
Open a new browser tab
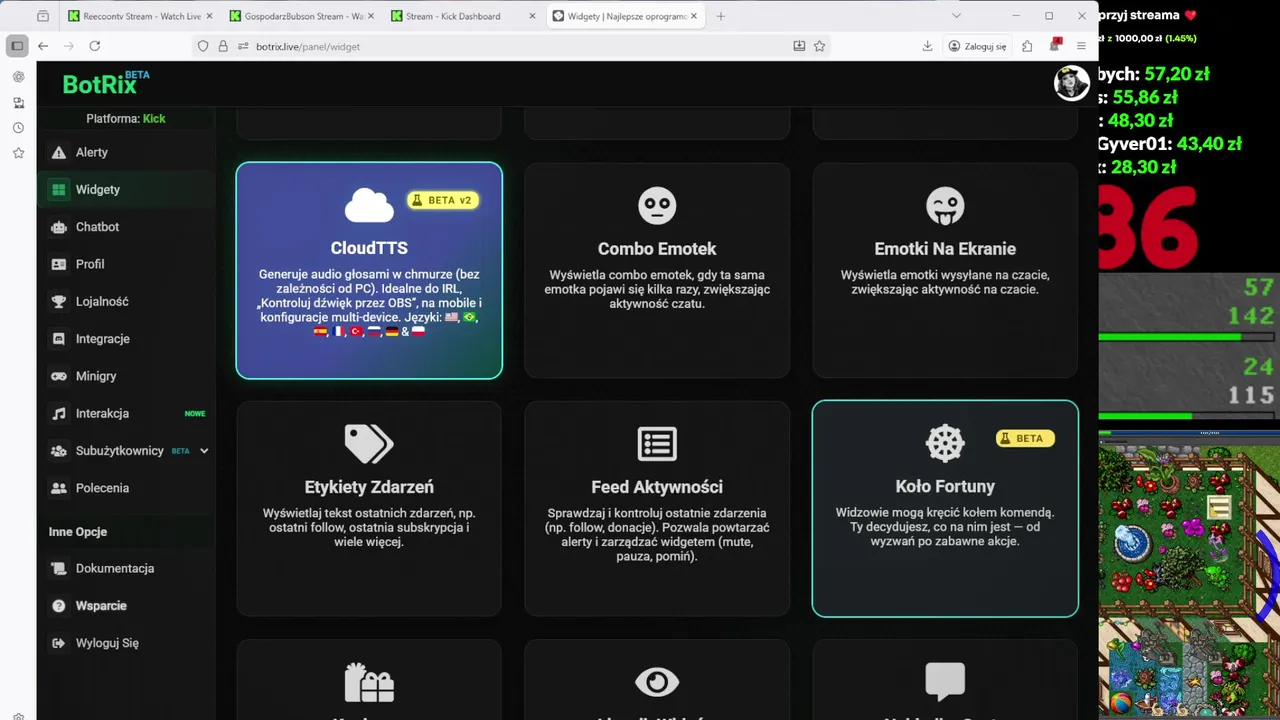pyautogui.click(x=721, y=16)
